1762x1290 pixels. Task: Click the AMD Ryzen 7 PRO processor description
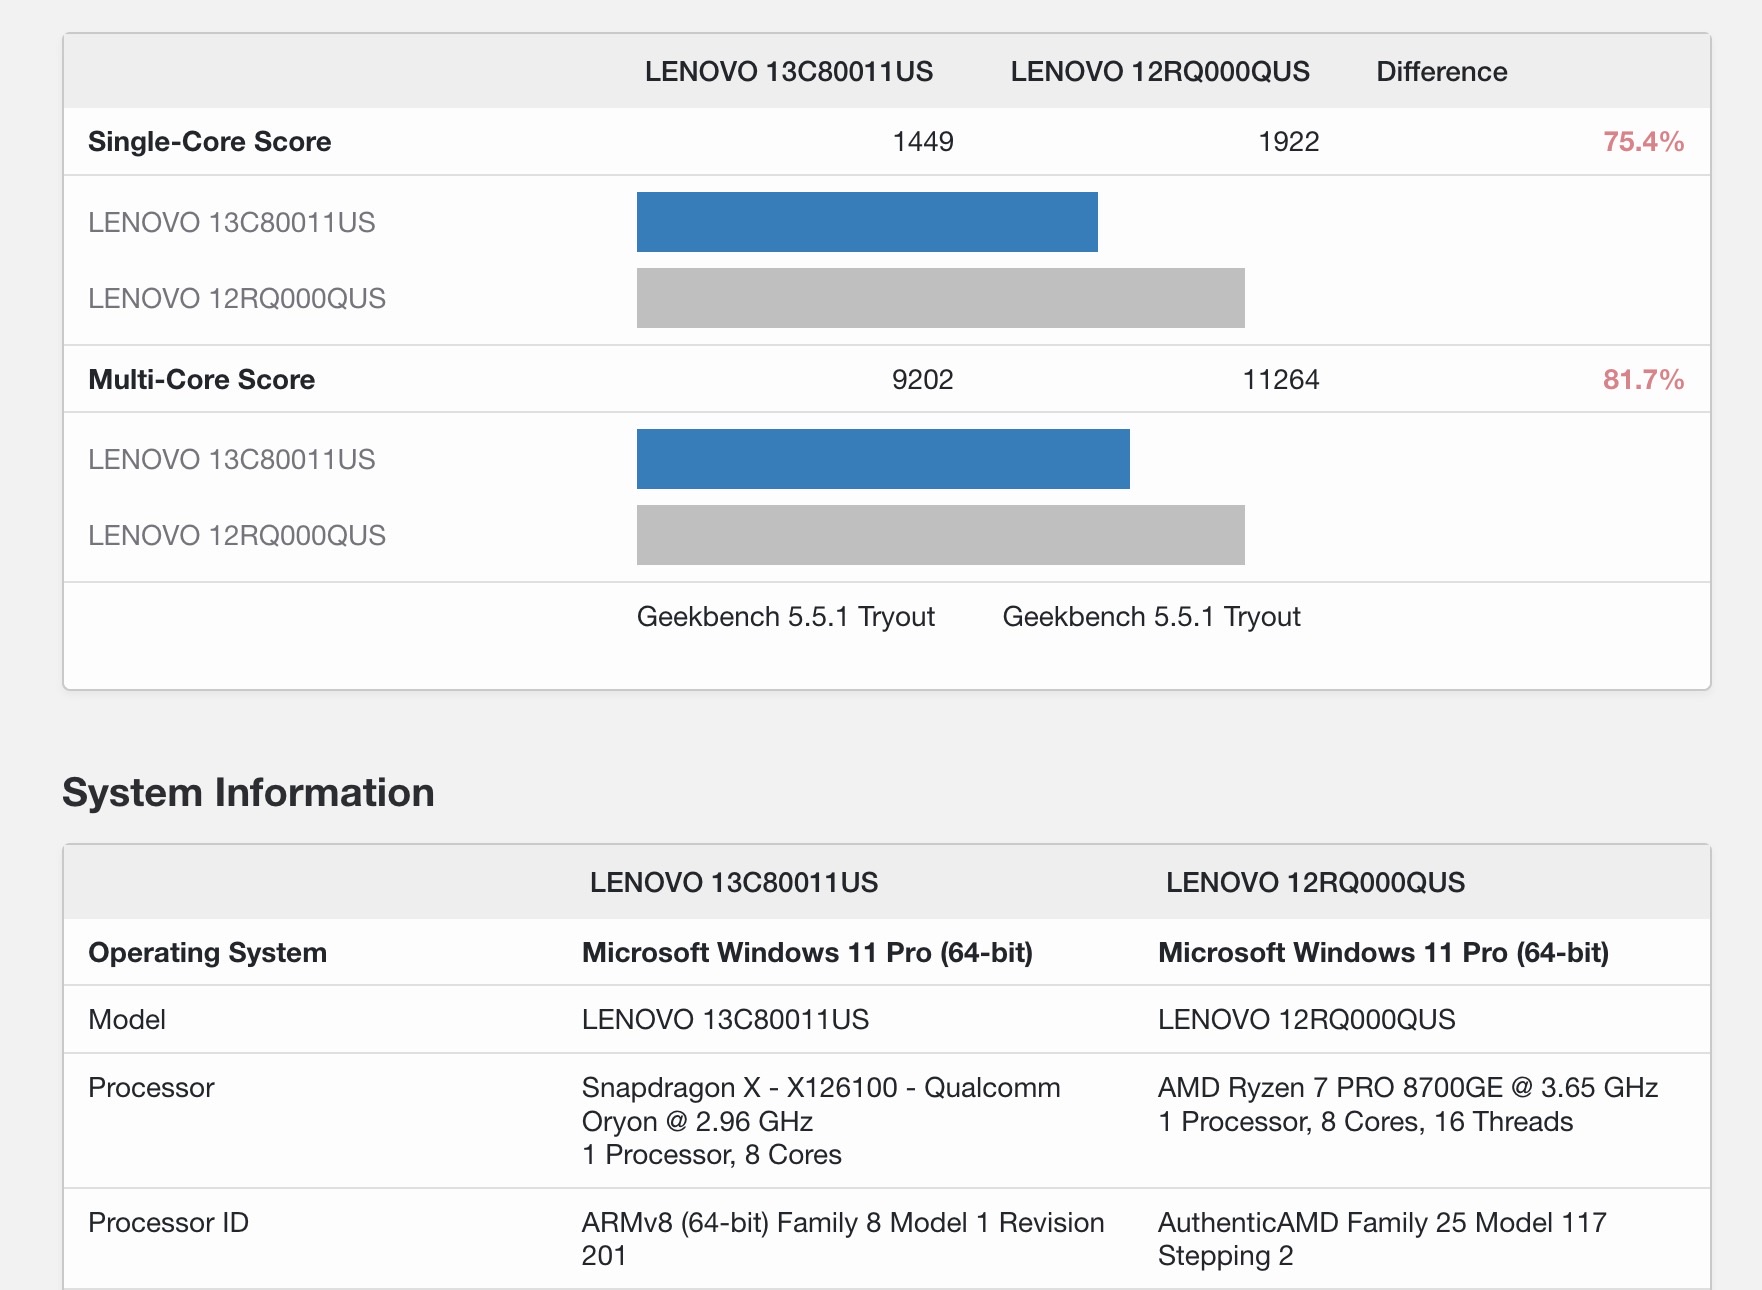(1407, 1104)
